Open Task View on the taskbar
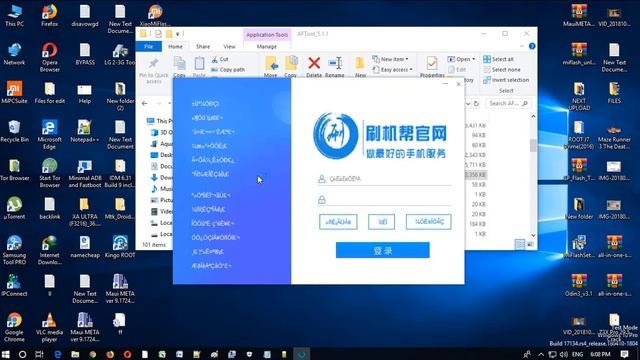This screenshot has width=640, height=360. pos(39,354)
